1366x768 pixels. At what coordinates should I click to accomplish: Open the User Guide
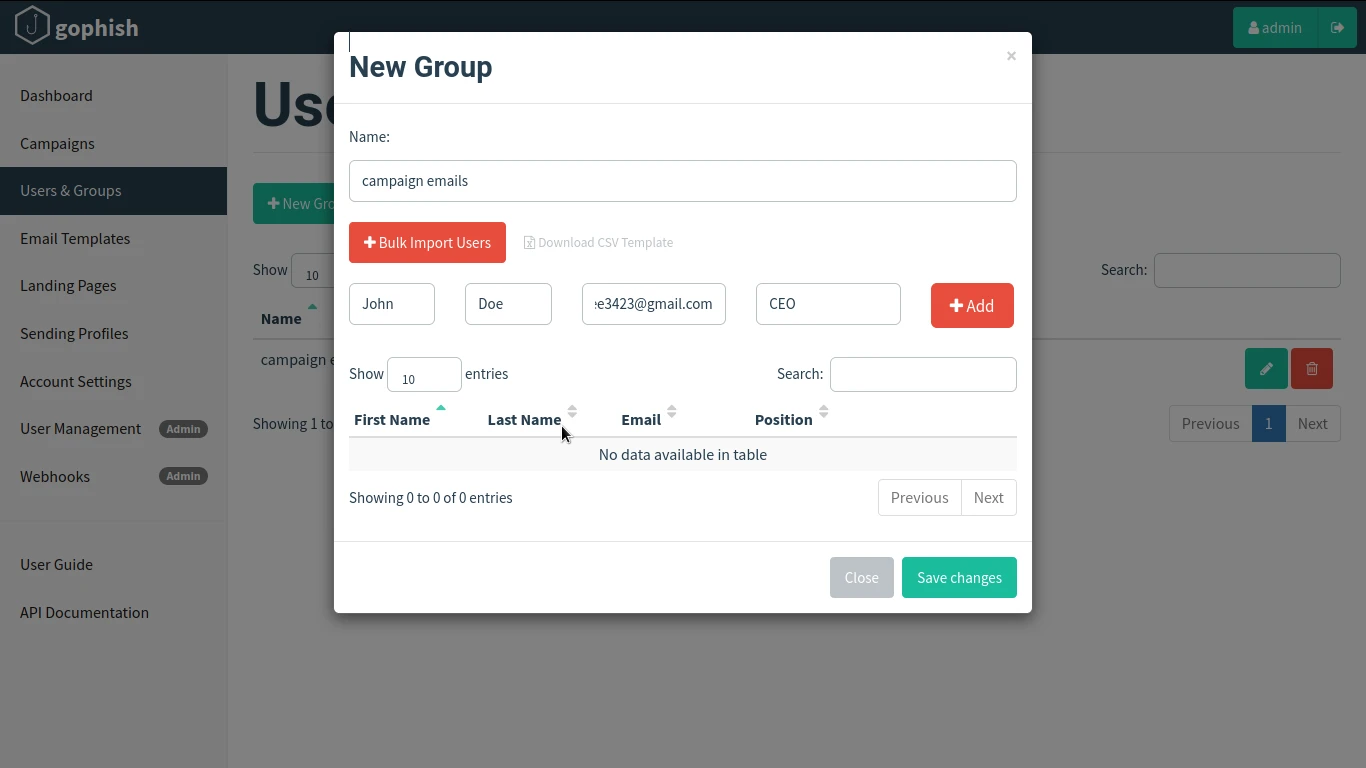(x=57, y=564)
